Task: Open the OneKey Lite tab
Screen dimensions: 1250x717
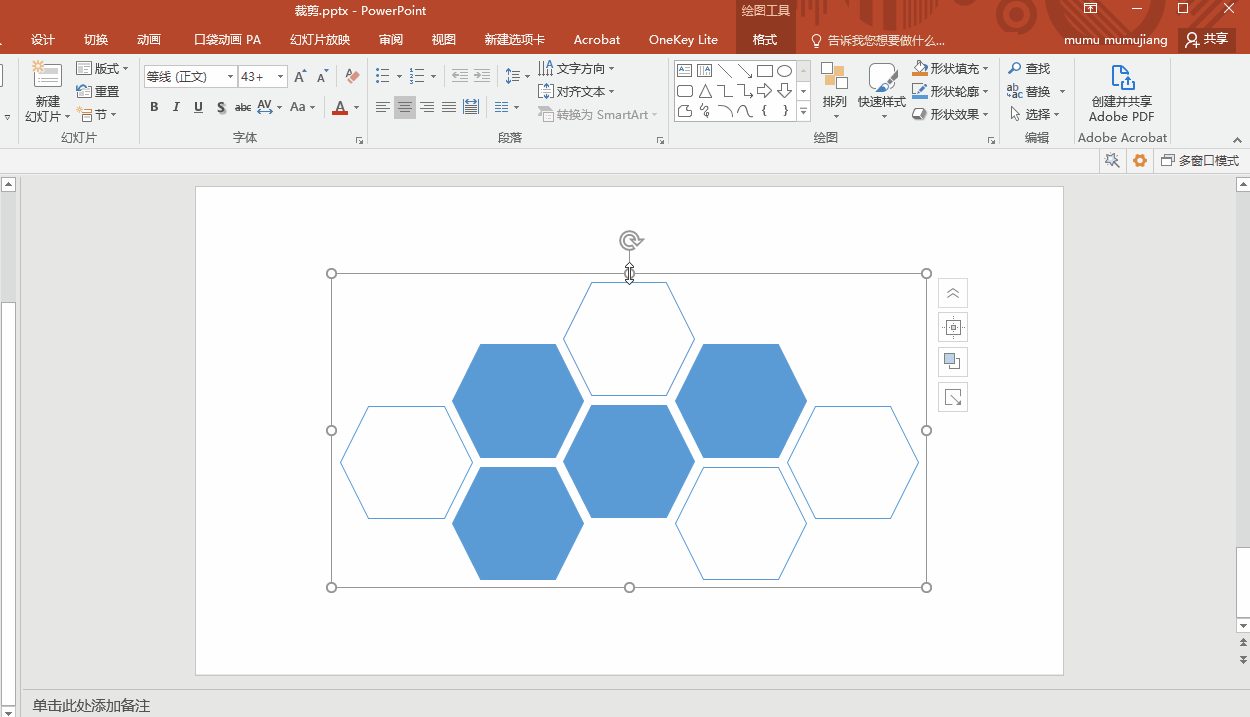Action: click(x=683, y=40)
